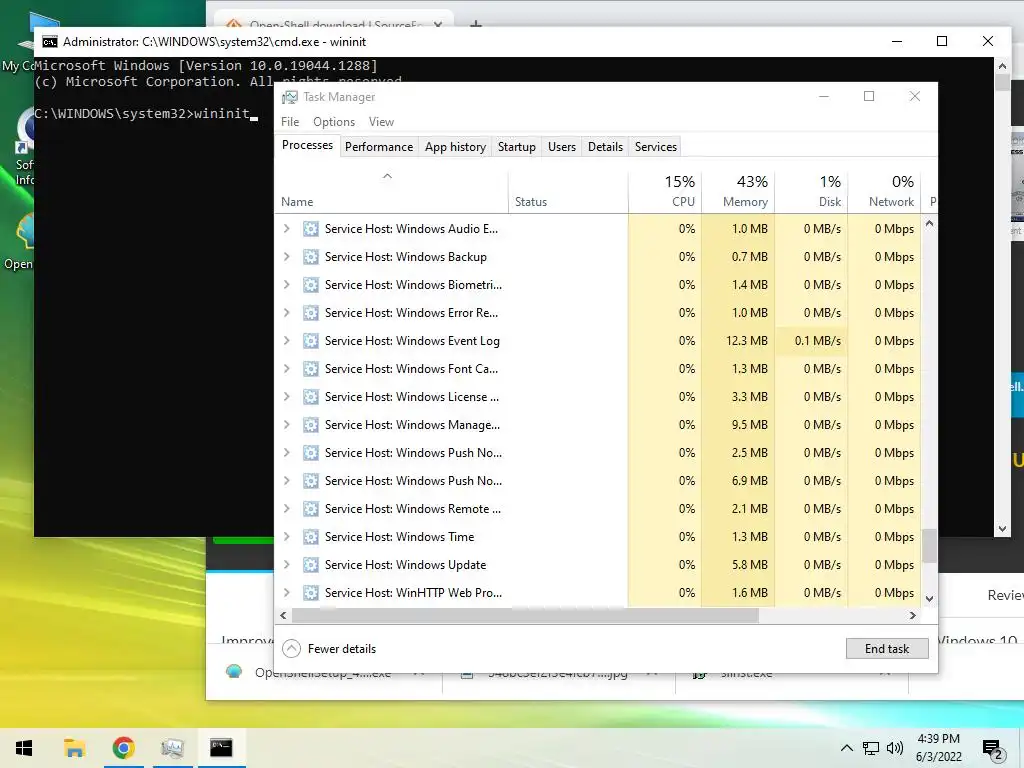Click gear icon of WinHTTP Web Proxy service

pos(311,592)
